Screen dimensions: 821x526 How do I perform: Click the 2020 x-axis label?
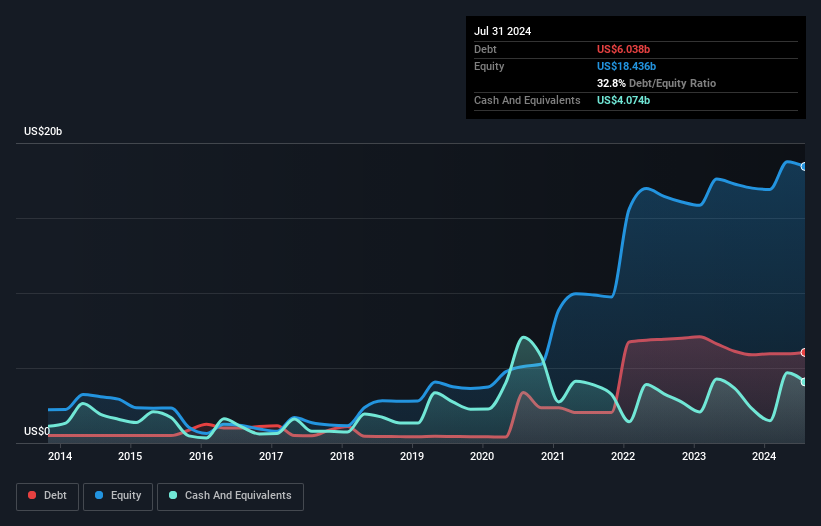pos(482,456)
